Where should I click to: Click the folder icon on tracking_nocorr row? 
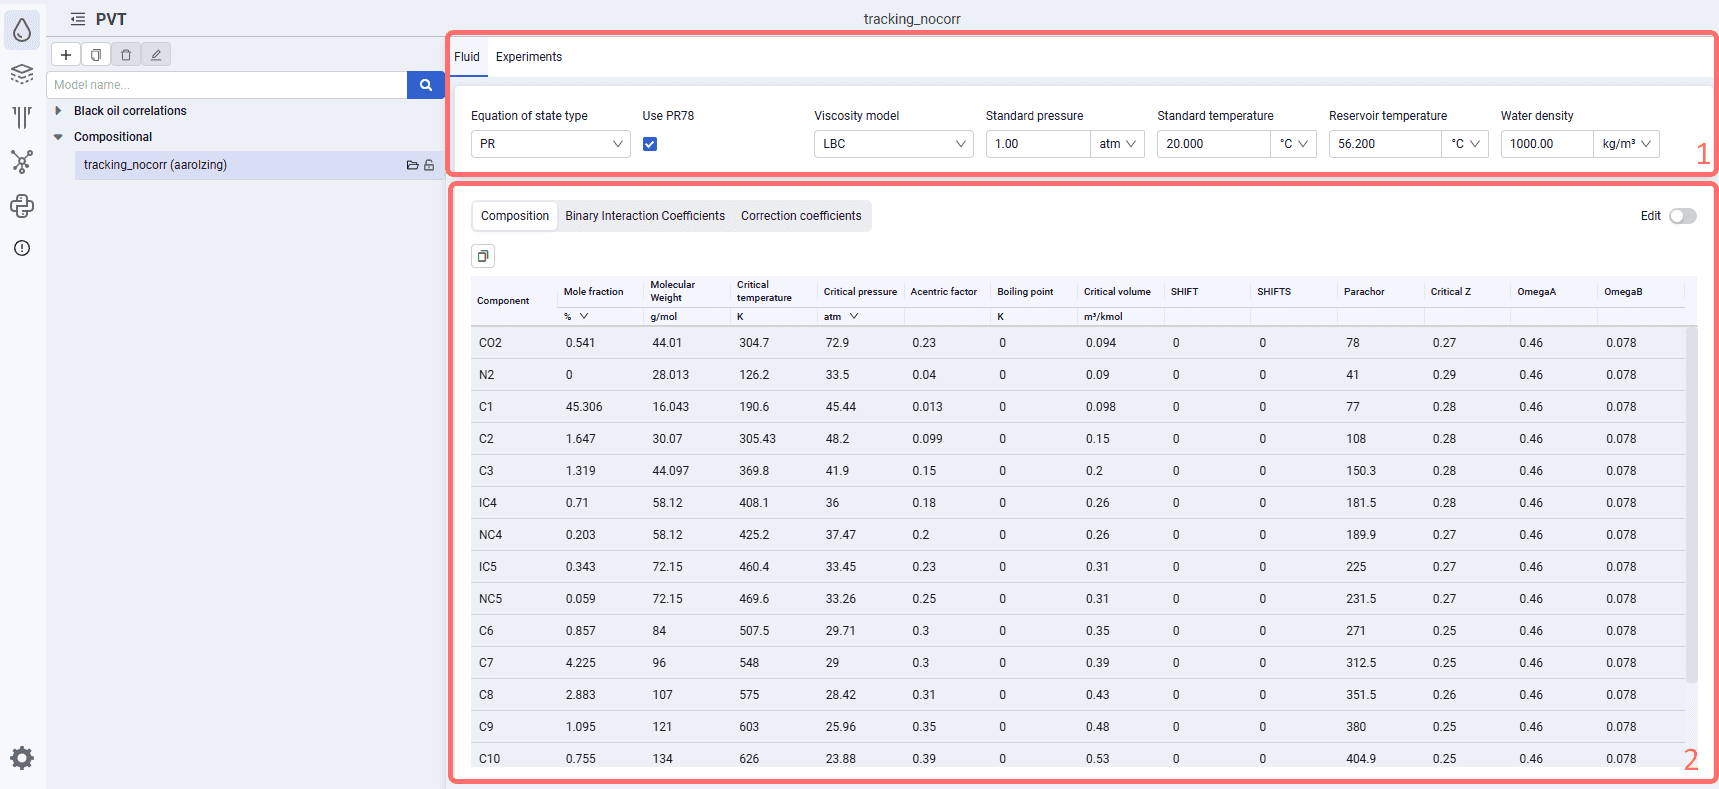[412, 165]
